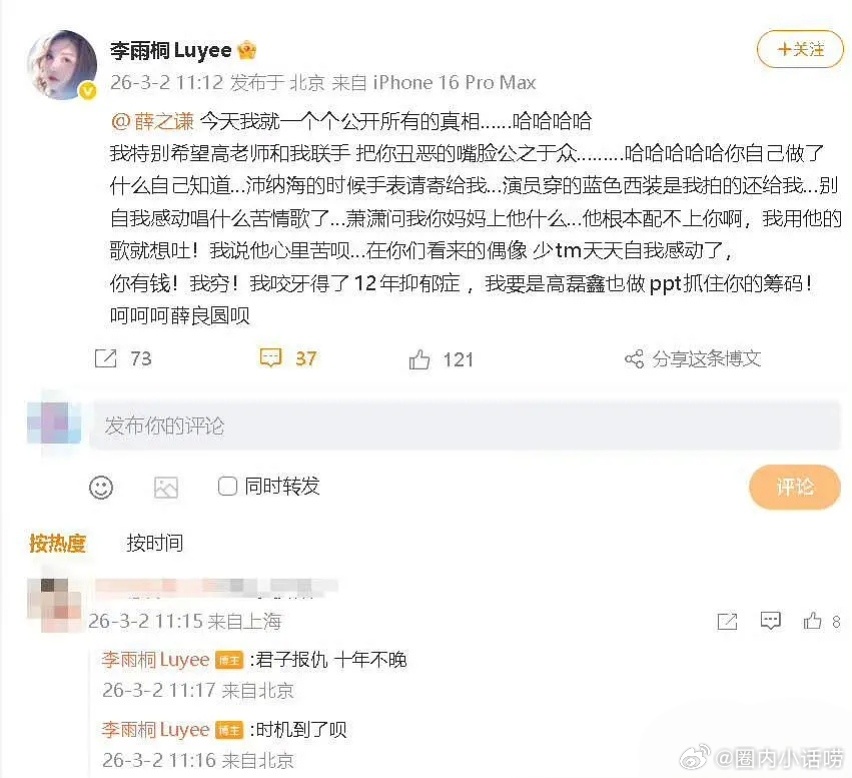Enable the 同时转发 checkbox
This screenshot has width=852, height=778.
227,486
